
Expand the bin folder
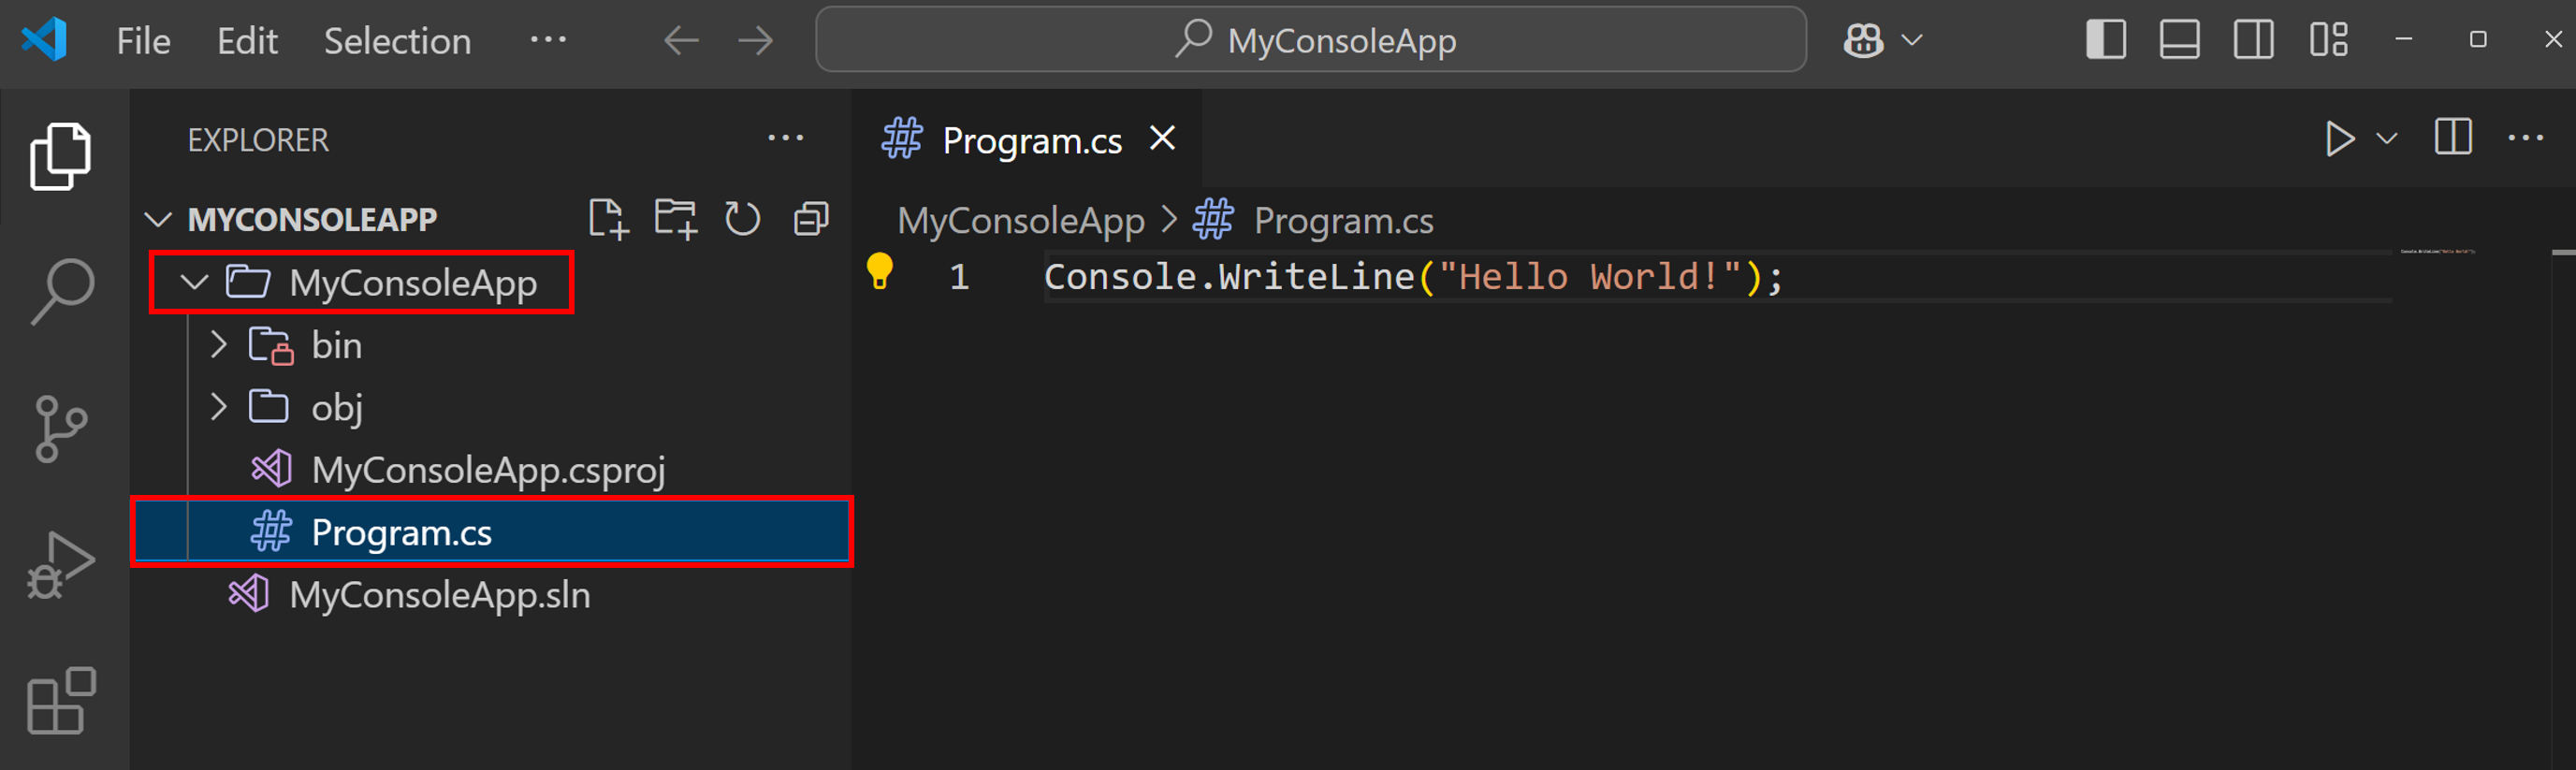point(219,345)
